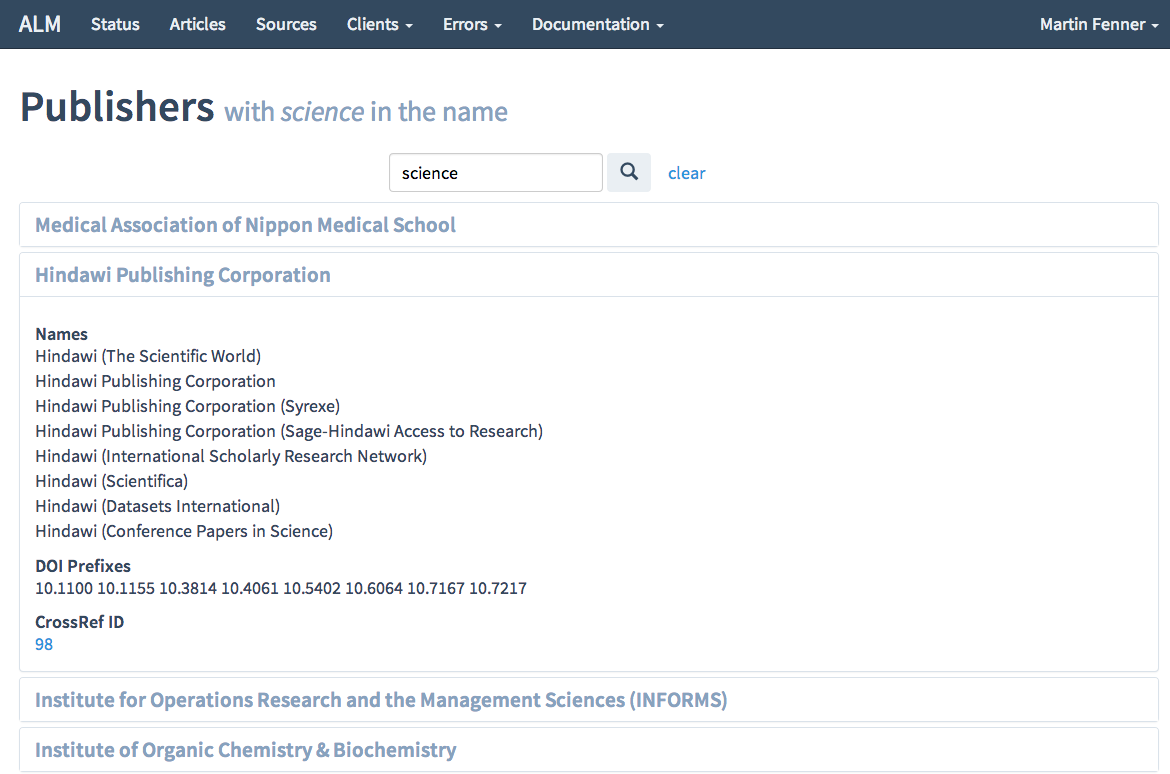Focus the science search text field

495,172
